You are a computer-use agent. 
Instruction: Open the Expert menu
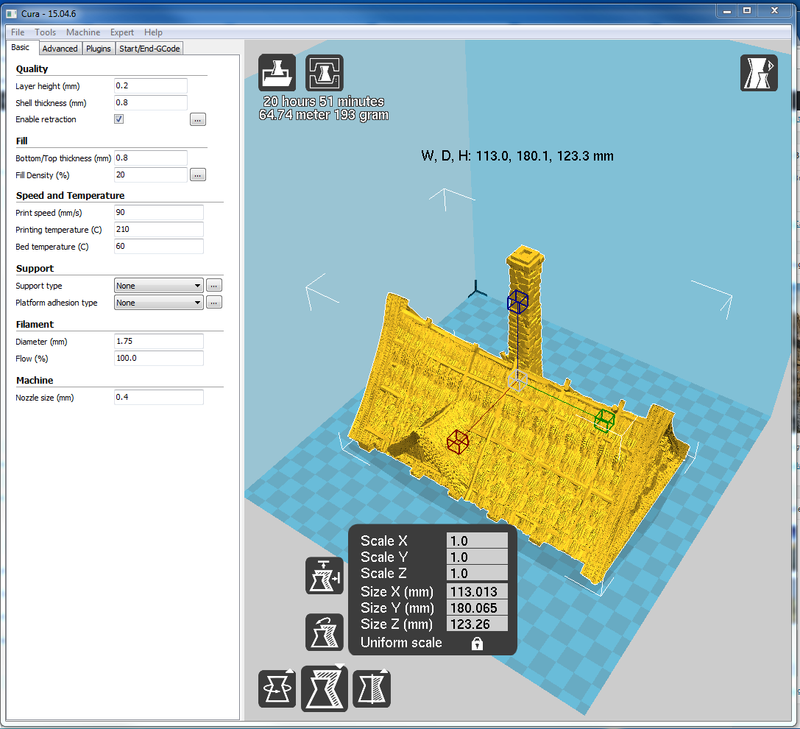(122, 32)
